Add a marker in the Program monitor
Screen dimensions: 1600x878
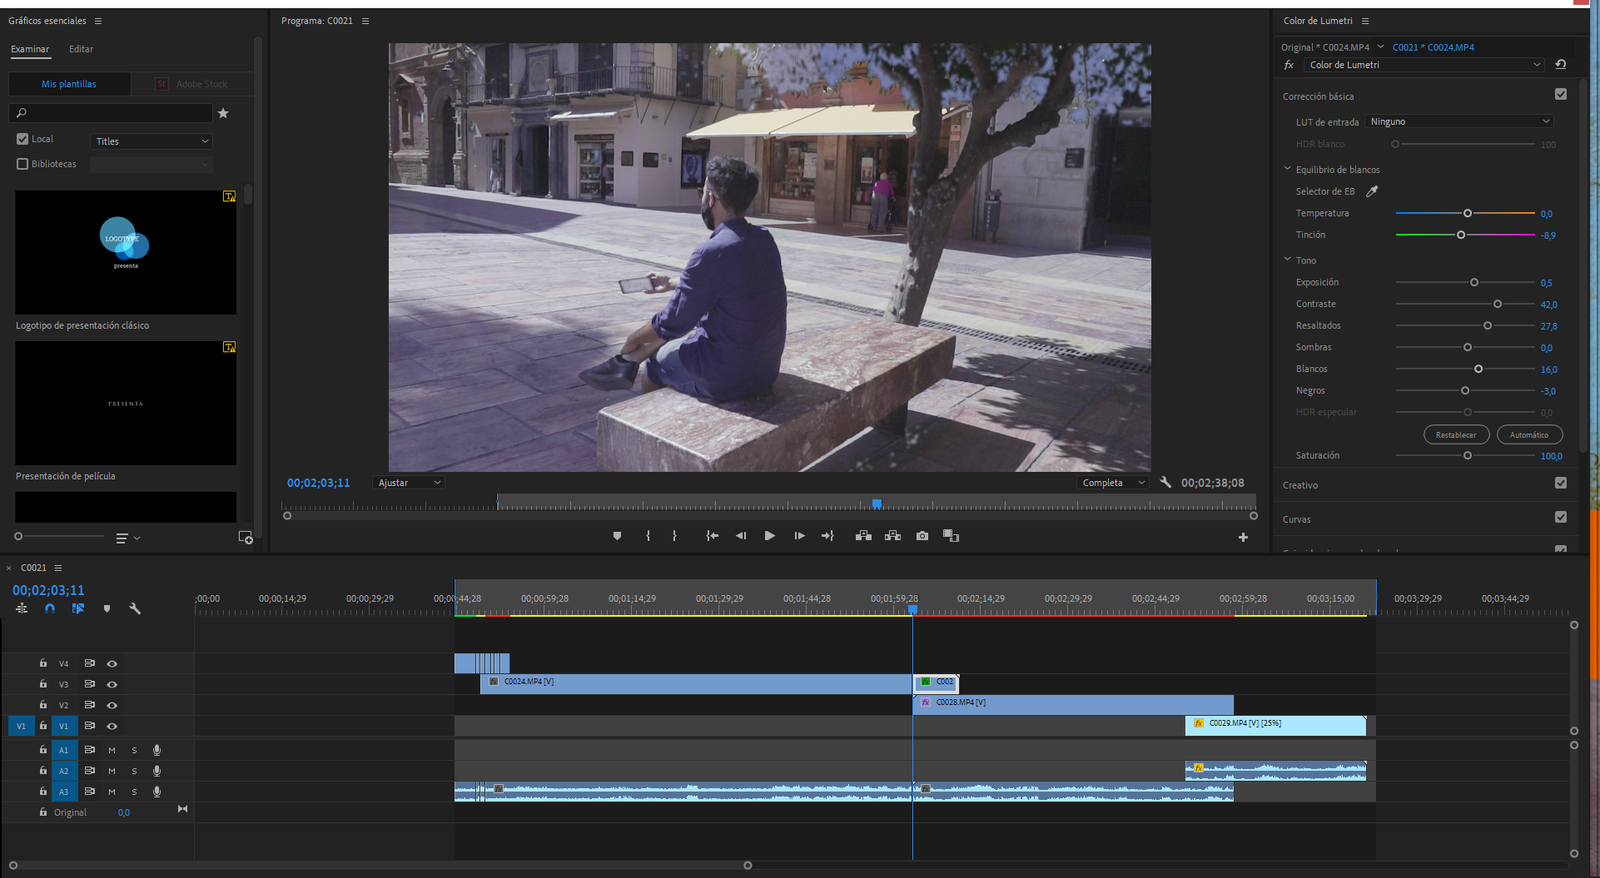pyautogui.click(x=617, y=536)
